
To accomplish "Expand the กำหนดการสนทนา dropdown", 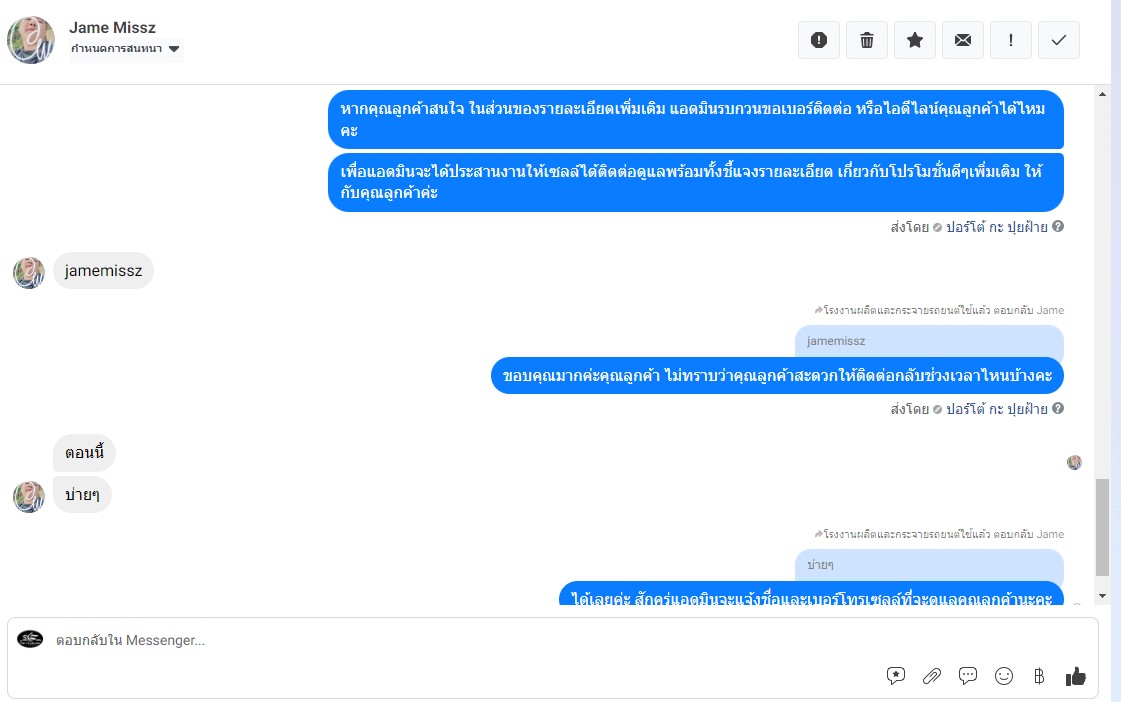I will coord(126,49).
